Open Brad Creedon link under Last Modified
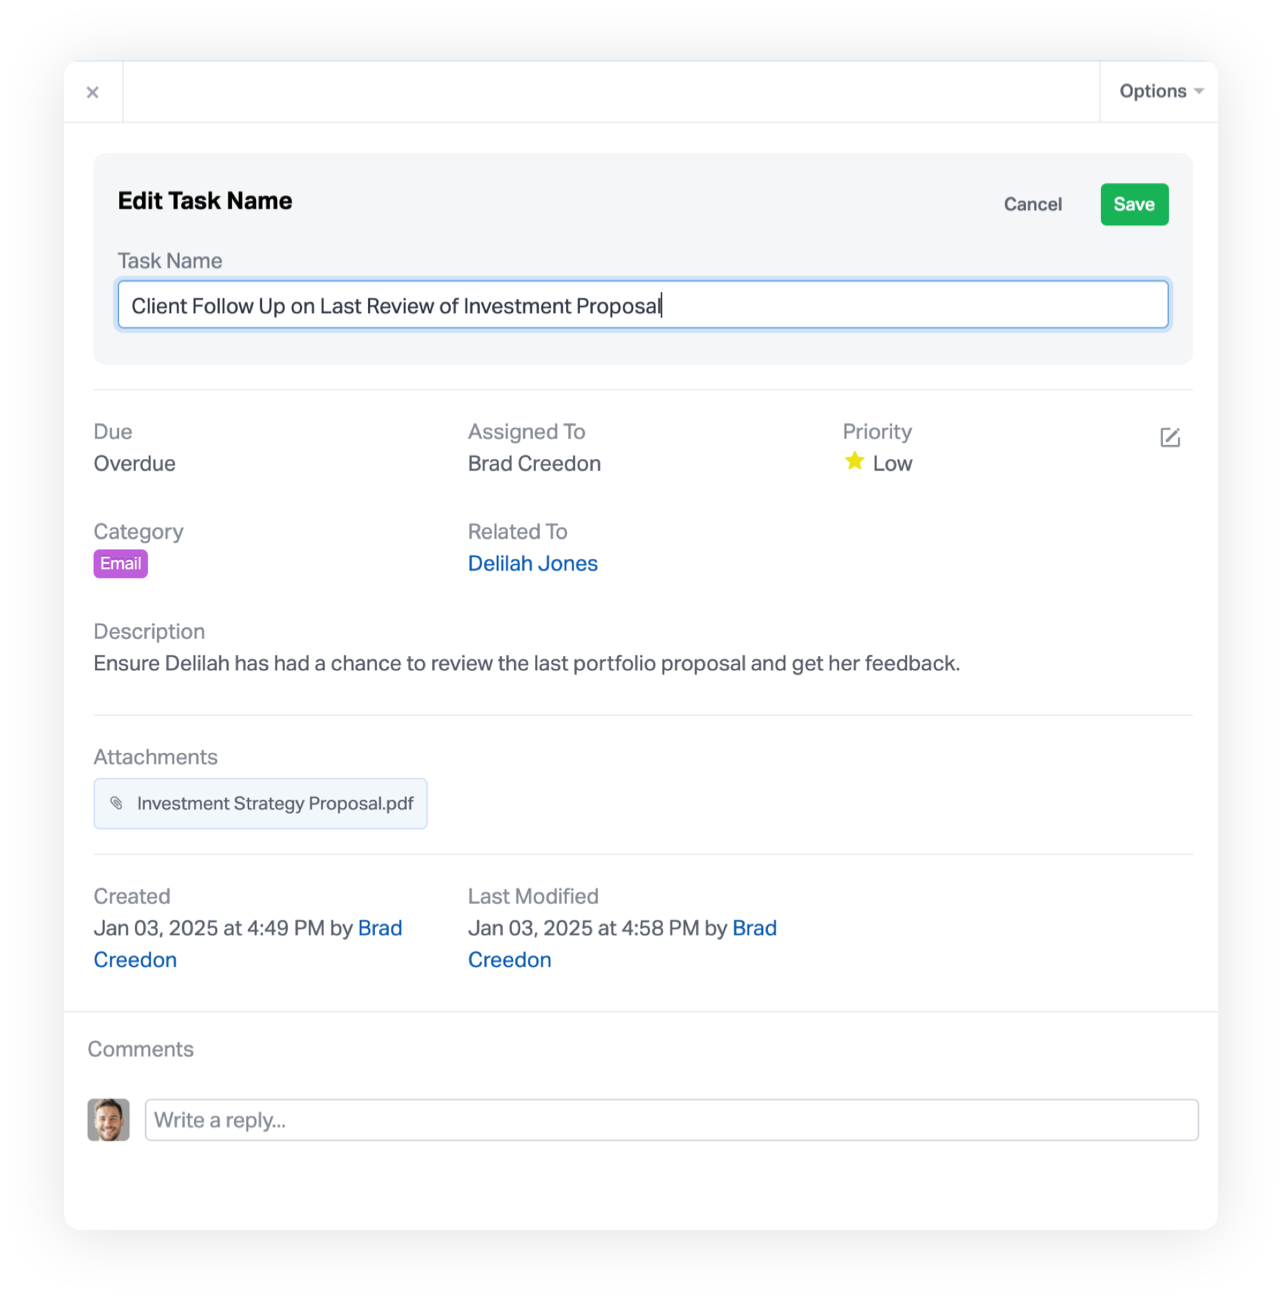 coord(622,944)
